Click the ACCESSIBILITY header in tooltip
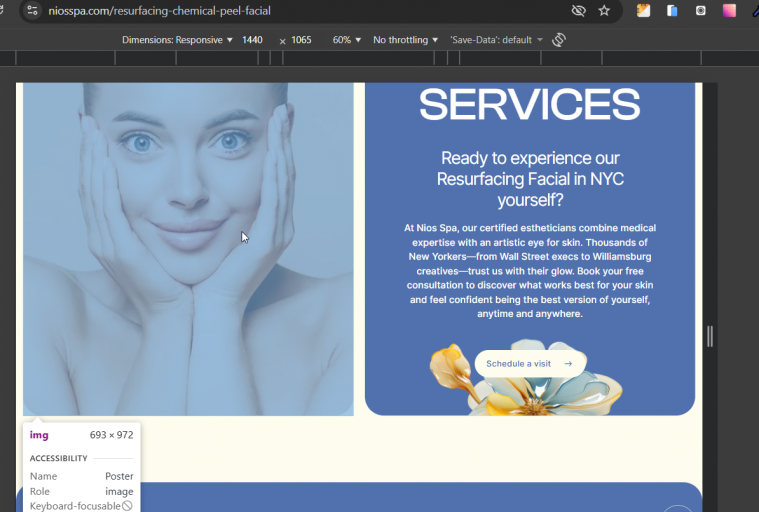Image resolution: width=759 pixels, height=512 pixels. click(x=59, y=458)
